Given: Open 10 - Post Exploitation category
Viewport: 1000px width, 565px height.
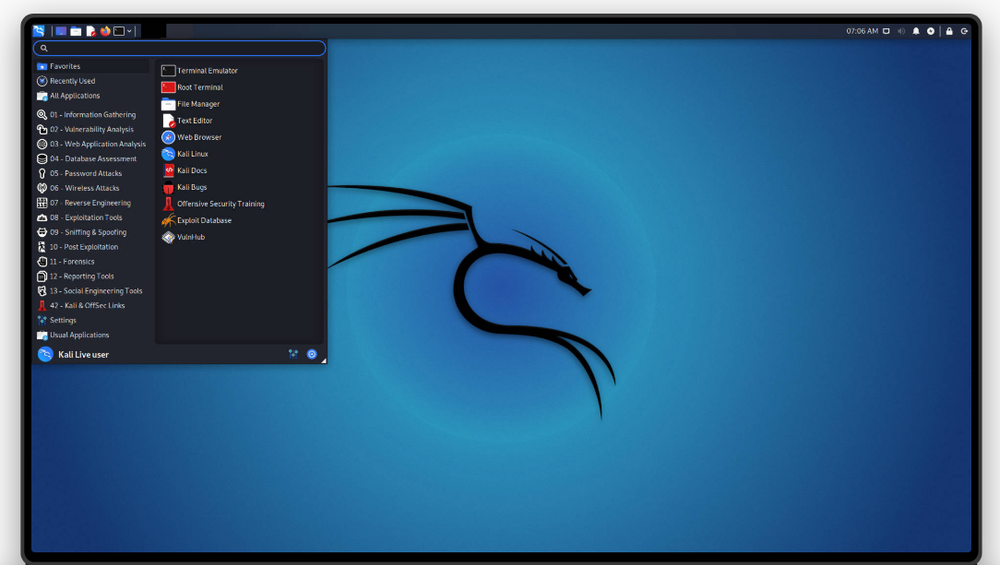Looking at the screenshot, I should (x=92, y=247).
